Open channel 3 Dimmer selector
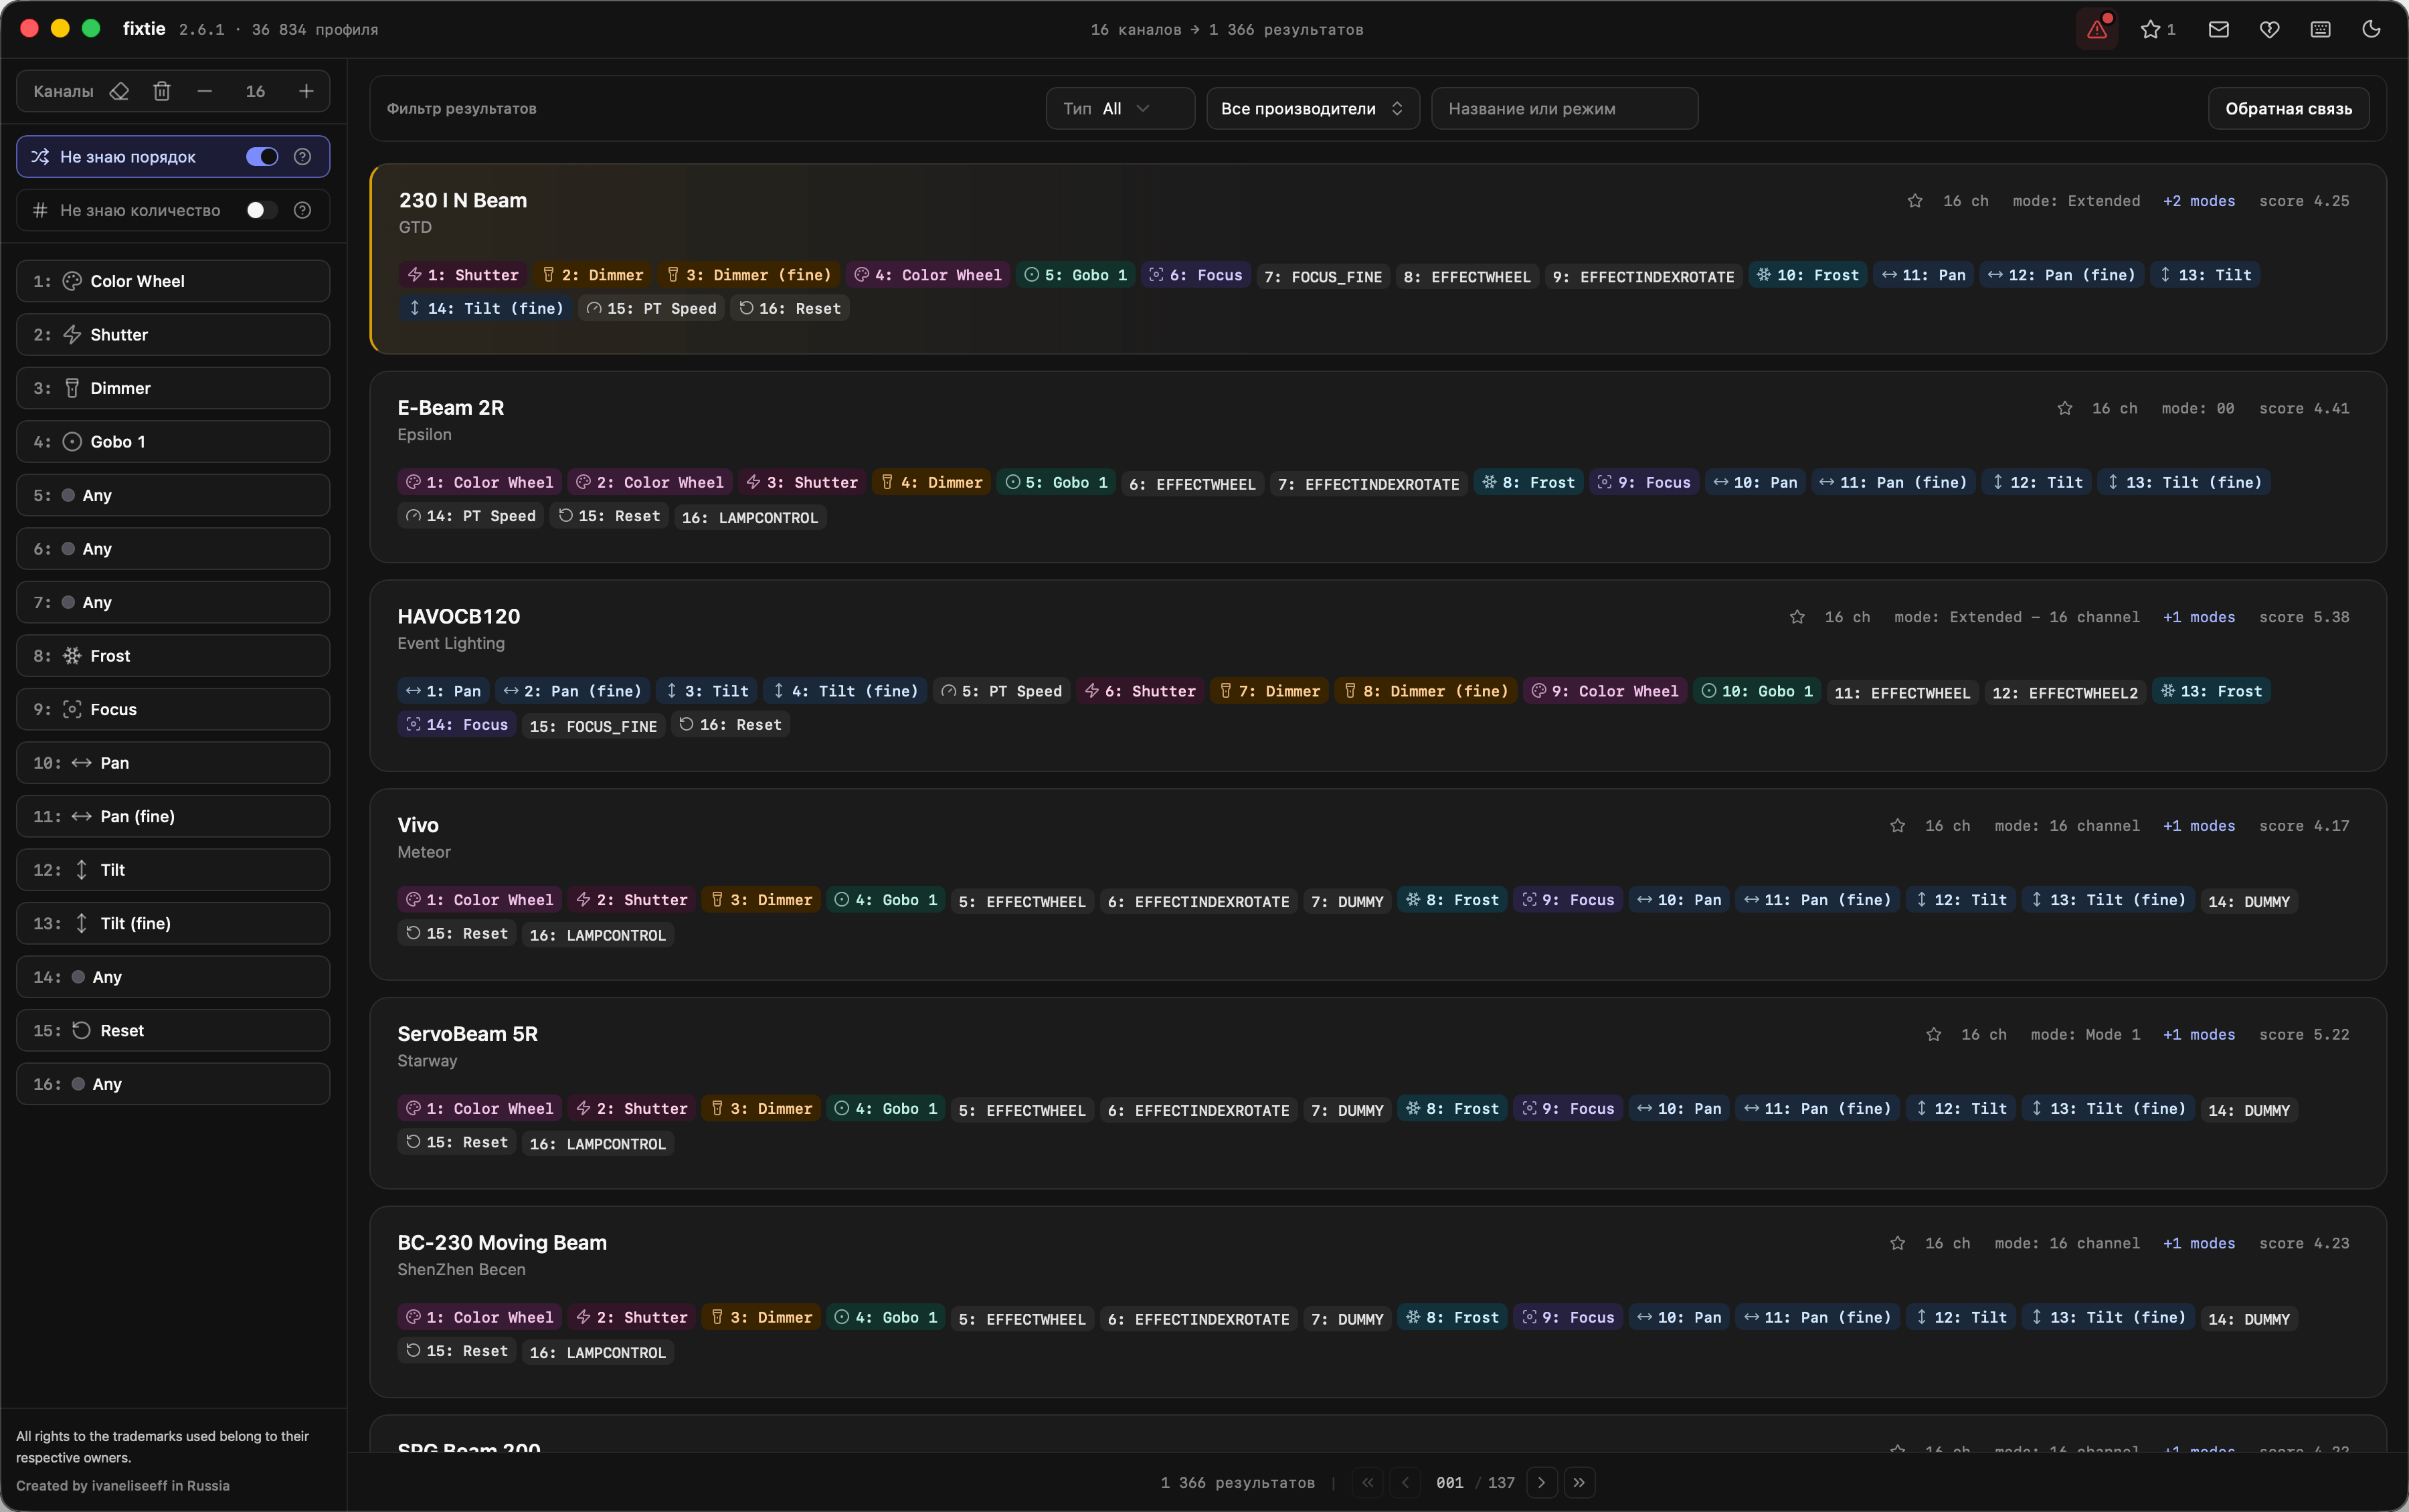The width and height of the screenshot is (2409, 1512). point(173,388)
